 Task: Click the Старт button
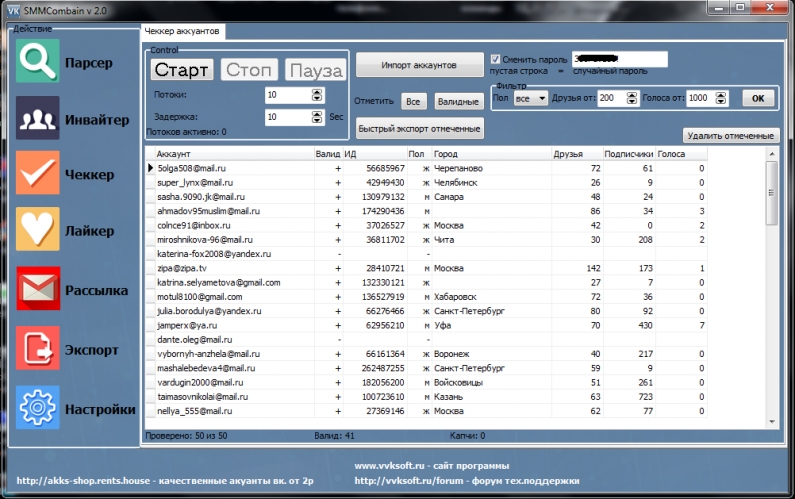[182, 69]
